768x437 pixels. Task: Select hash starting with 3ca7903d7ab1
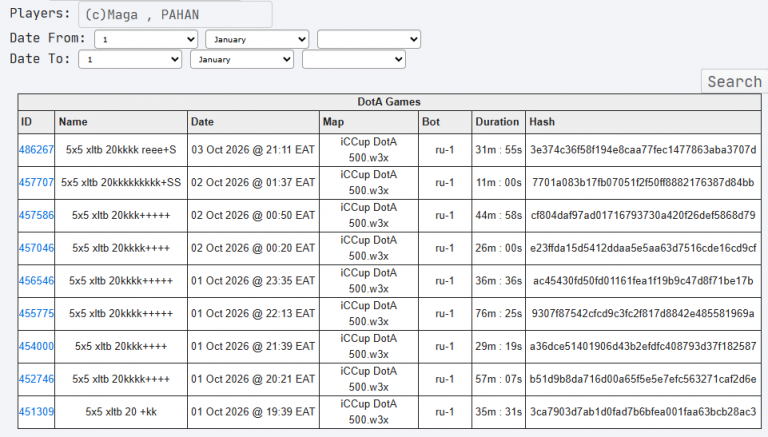[x=643, y=412]
